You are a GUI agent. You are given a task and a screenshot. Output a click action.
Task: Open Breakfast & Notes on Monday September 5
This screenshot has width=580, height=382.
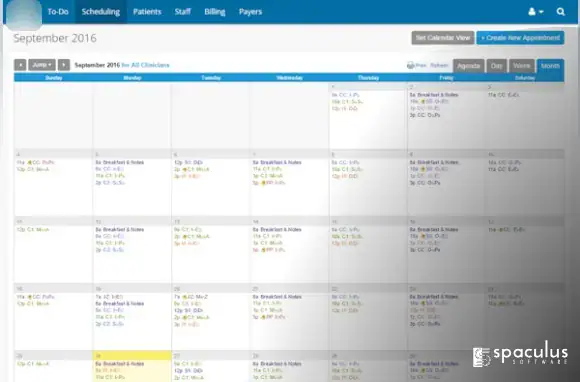119,162
